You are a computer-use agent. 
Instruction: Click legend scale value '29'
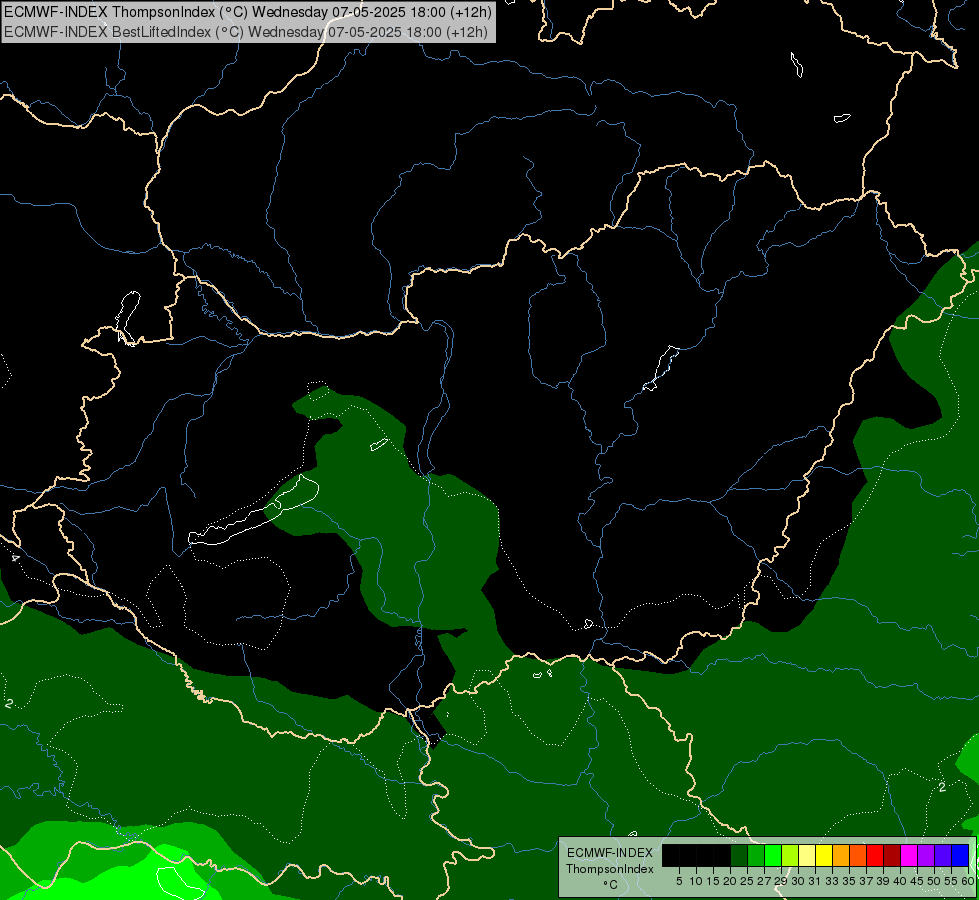pos(781,881)
